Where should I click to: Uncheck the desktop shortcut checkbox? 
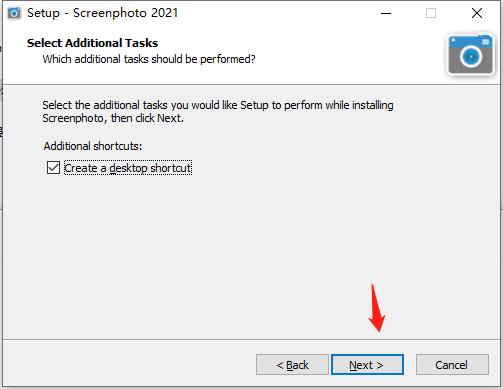pyautogui.click(x=53, y=168)
